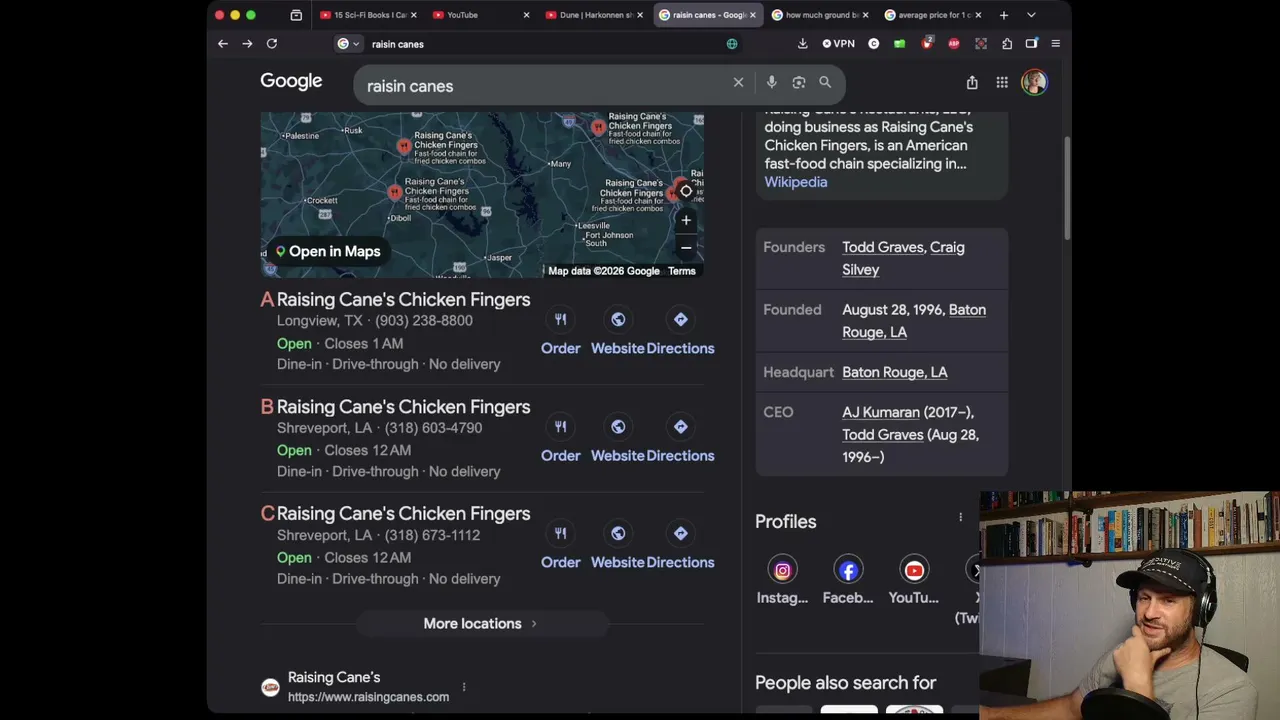The height and width of the screenshot is (720, 1280).
Task: Zoom in on the map
Action: tap(686, 220)
